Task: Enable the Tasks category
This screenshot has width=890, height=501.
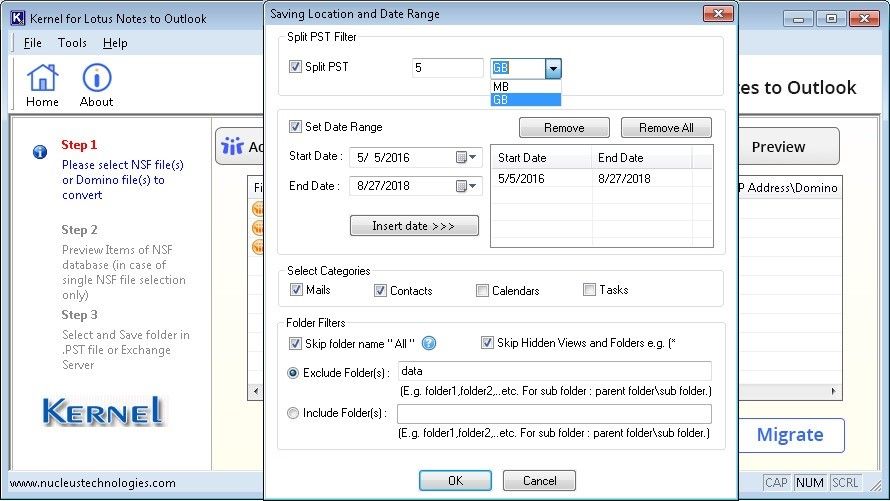Action: click(589, 290)
